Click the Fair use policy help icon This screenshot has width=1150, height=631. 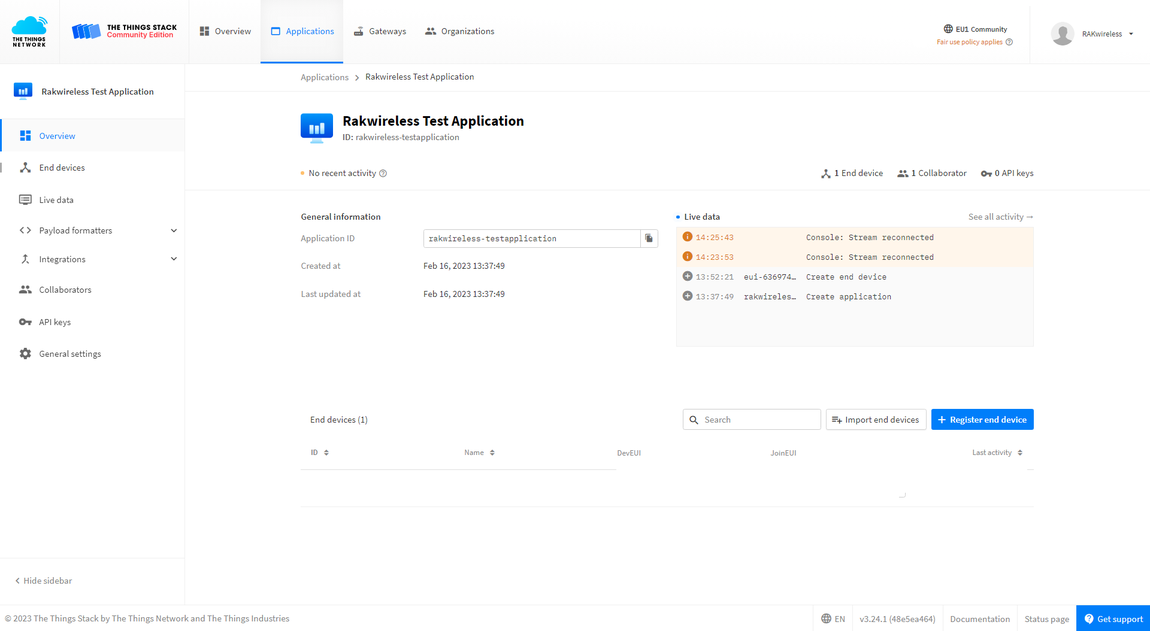click(x=1009, y=42)
